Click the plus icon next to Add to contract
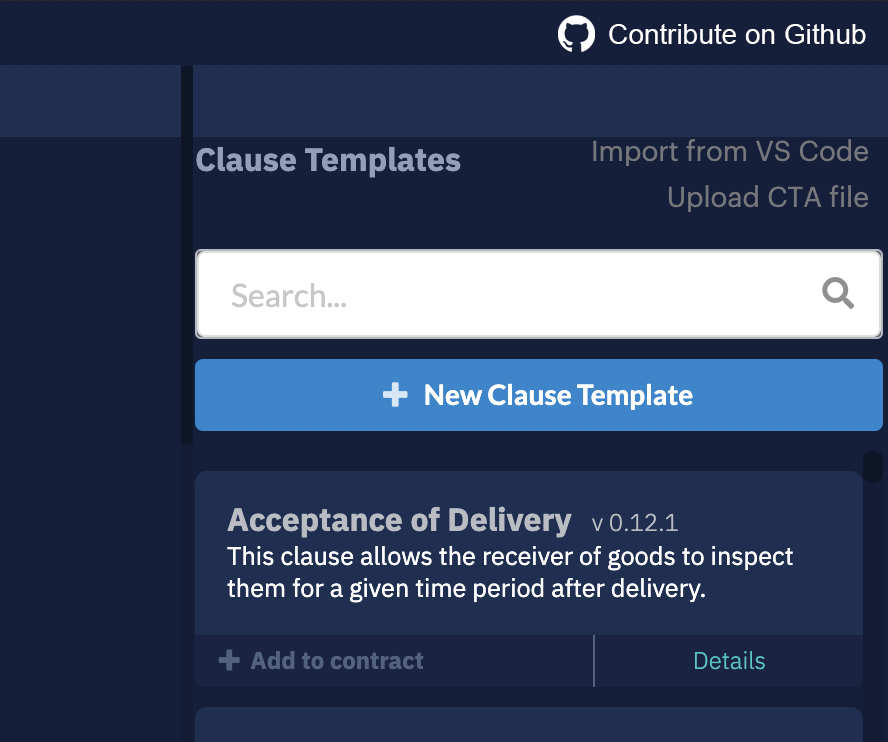The height and width of the screenshot is (742, 888). click(229, 660)
